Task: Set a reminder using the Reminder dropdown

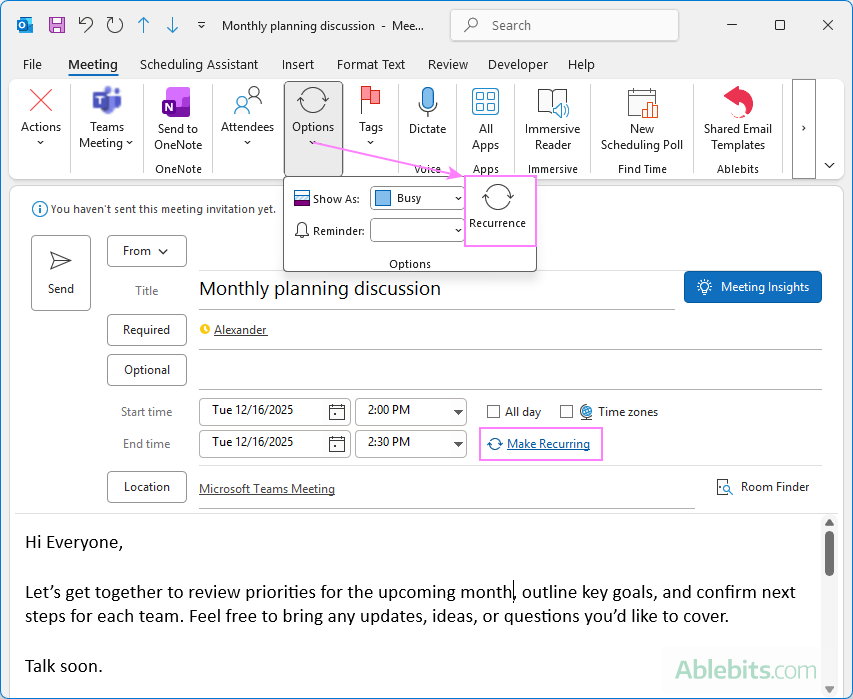Action: point(417,230)
